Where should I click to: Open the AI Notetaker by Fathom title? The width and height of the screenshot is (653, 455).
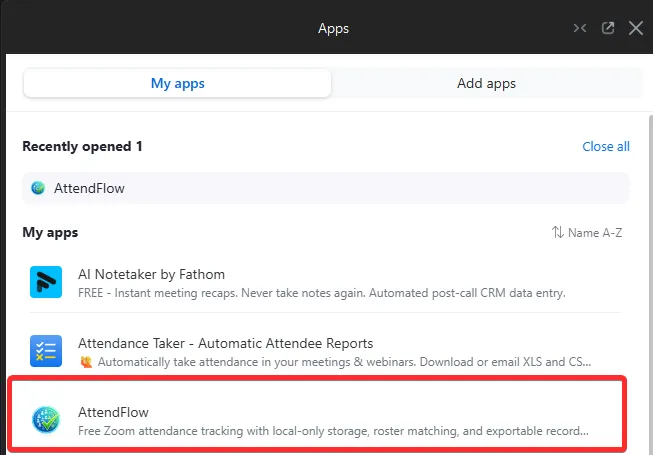pyautogui.click(x=151, y=274)
